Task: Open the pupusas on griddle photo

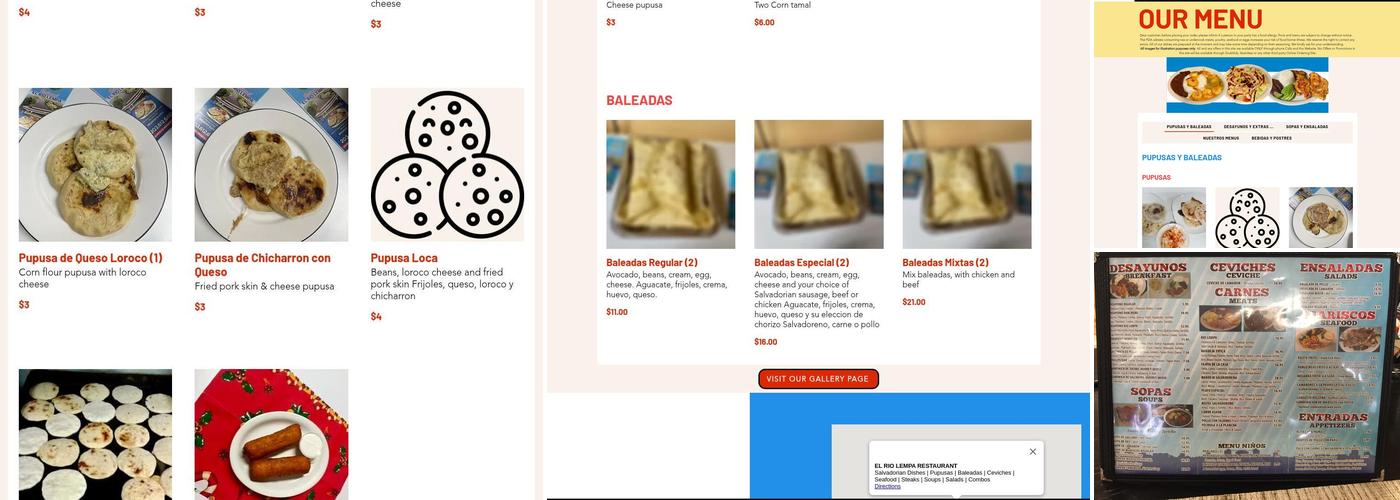Action: click(95, 434)
